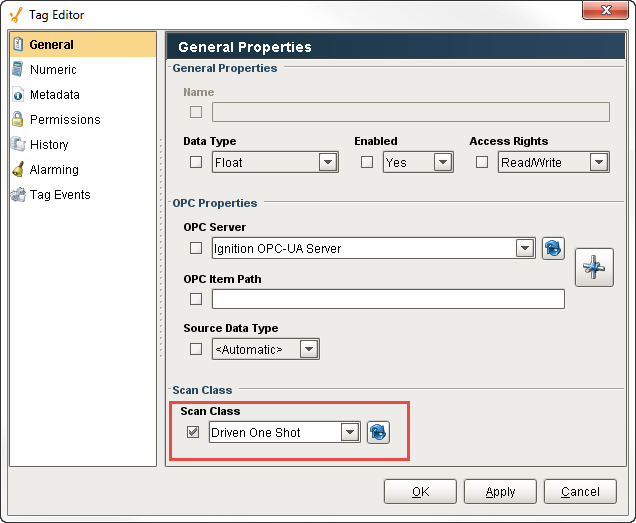The image size is (636, 523).
Task: Refresh OPC Server list icon
Action: pyautogui.click(x=553, y=248)
